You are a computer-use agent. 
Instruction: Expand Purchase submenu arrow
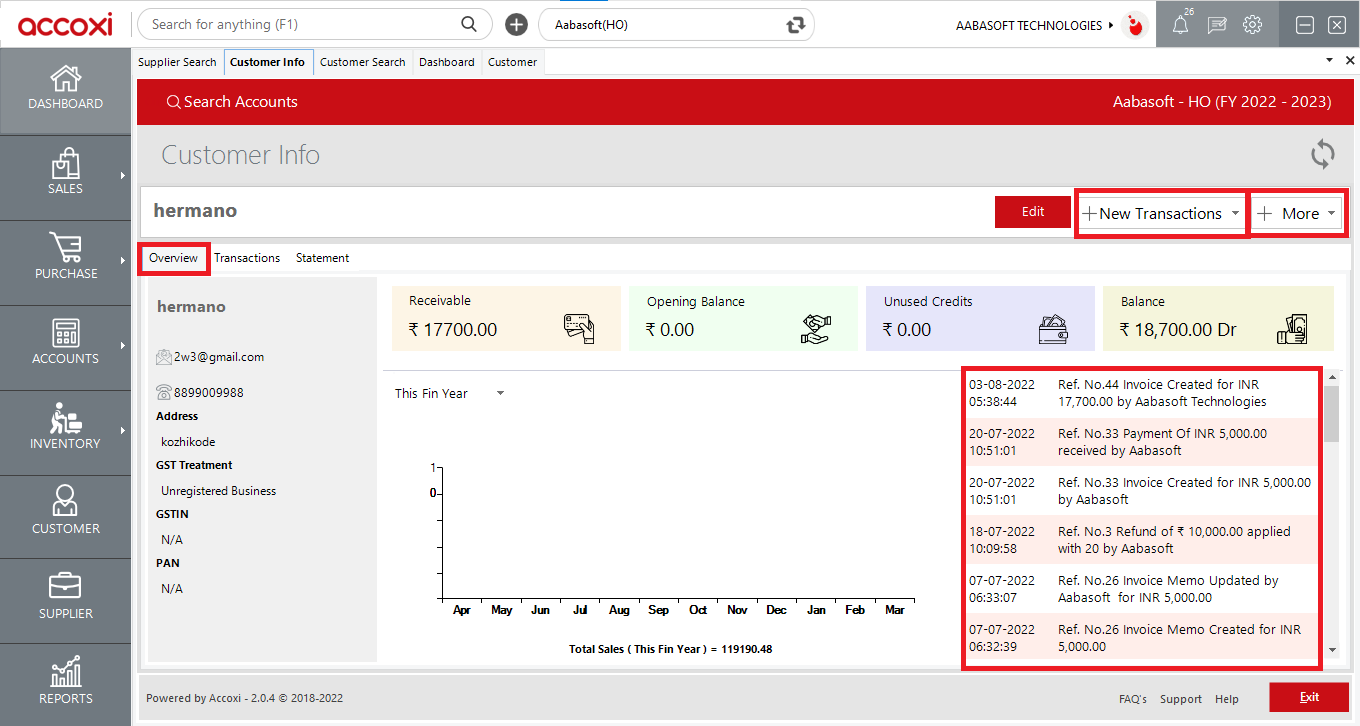point(123,261)
